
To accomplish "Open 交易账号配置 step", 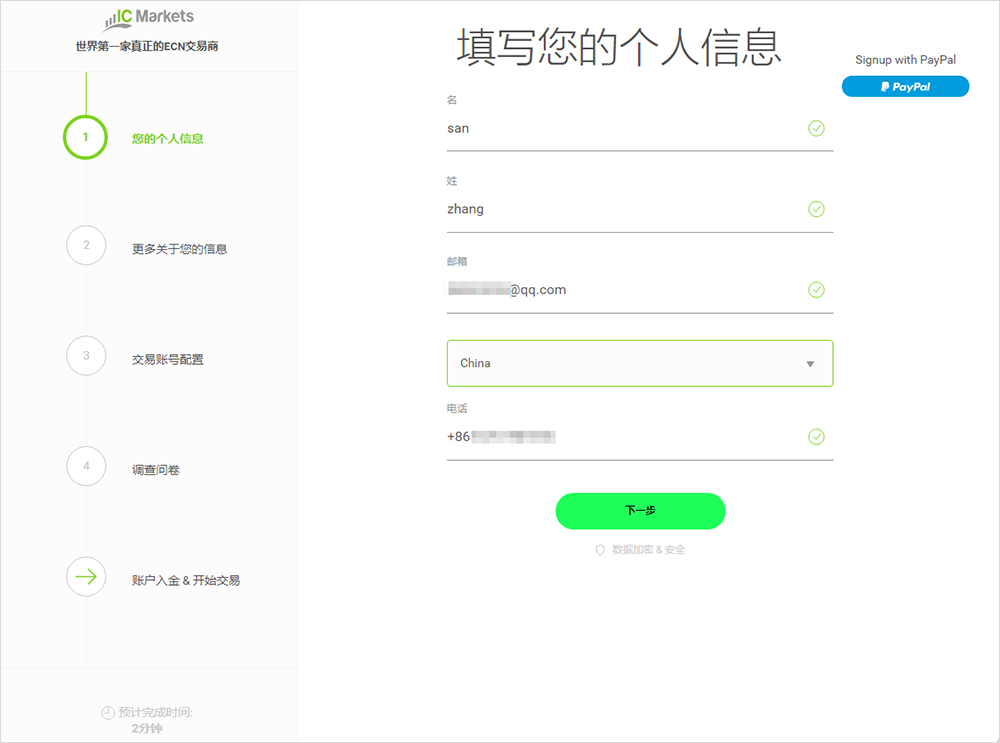I will coord(167,359).
